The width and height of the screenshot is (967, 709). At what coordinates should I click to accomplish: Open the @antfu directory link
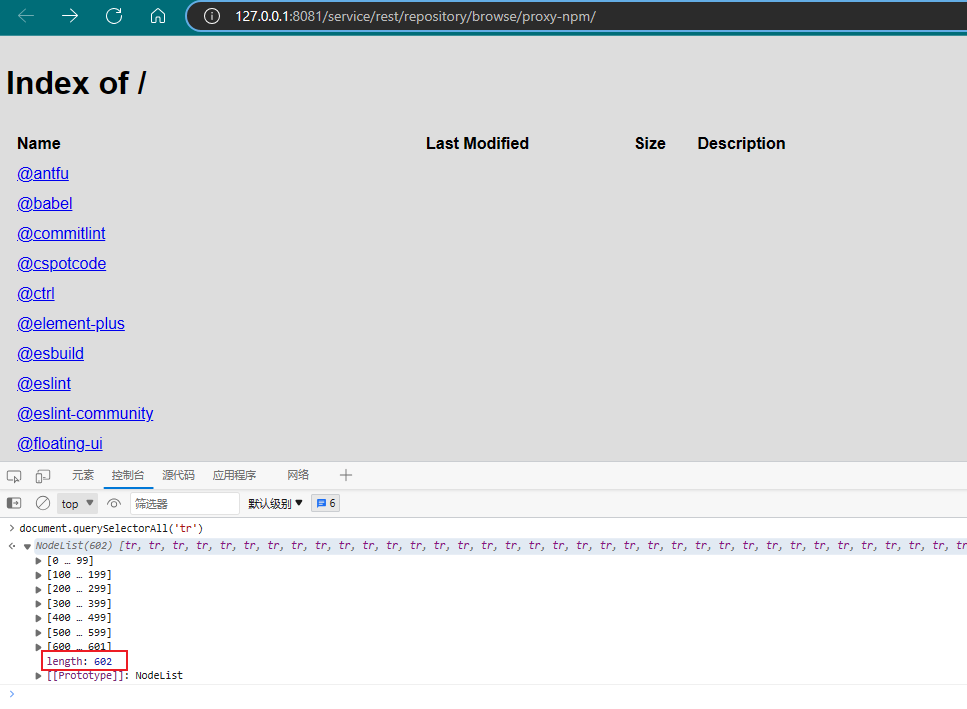43,174
